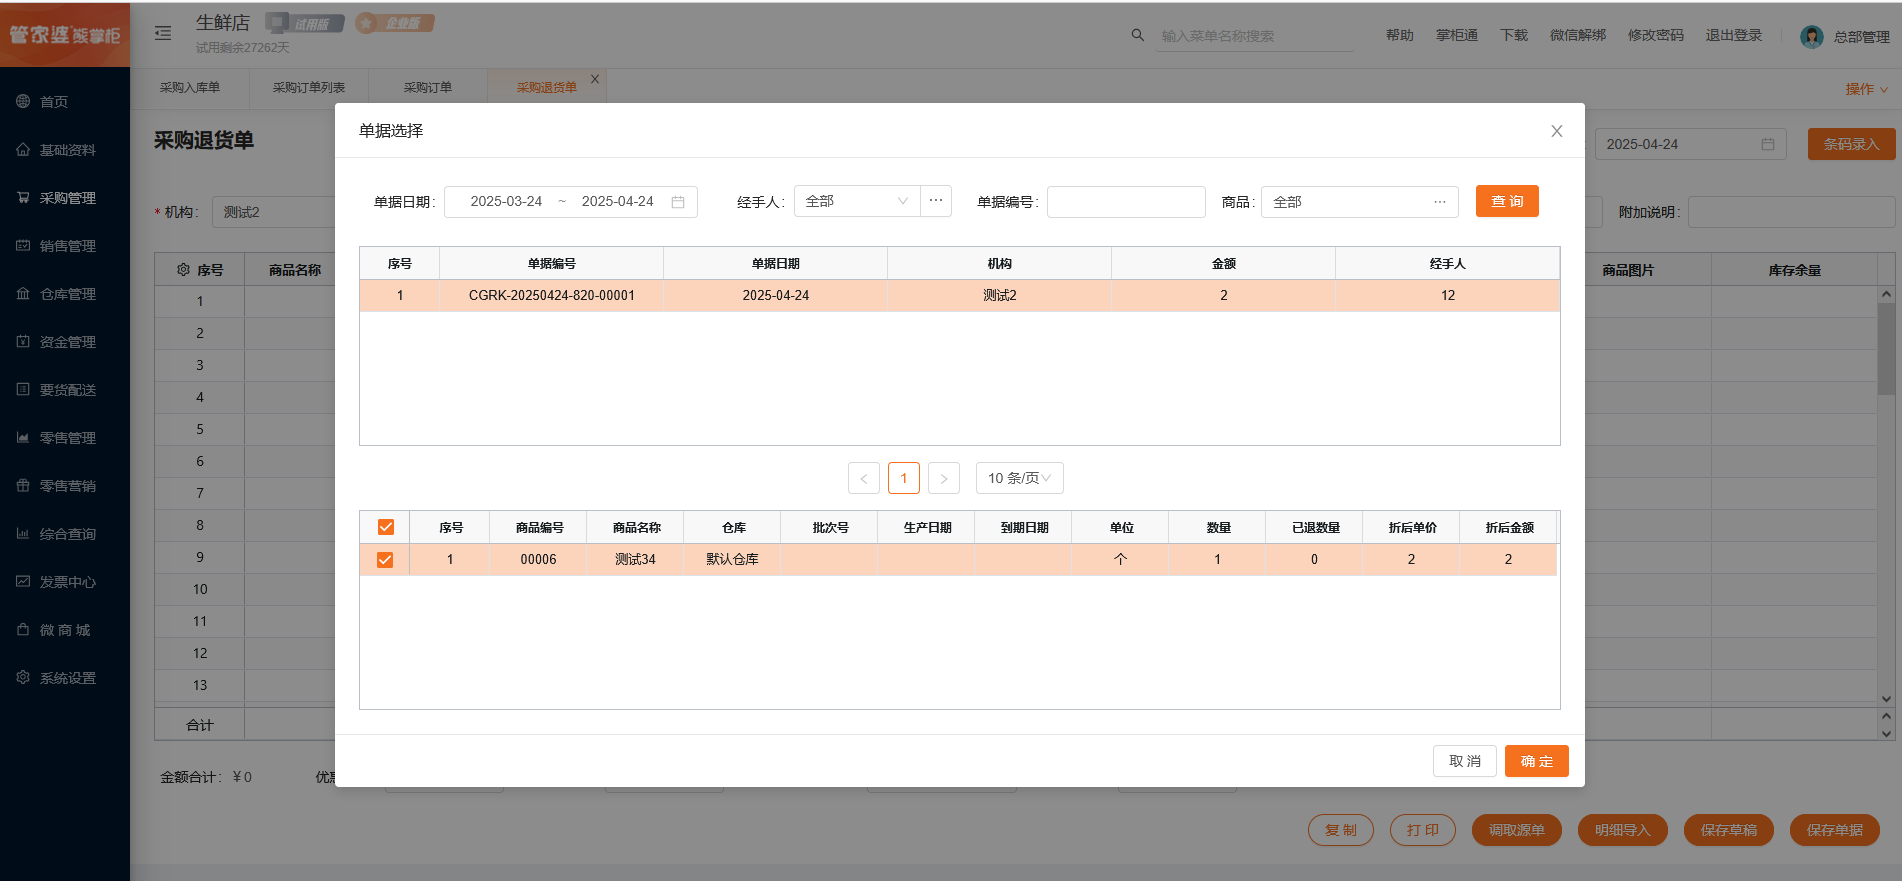Expand the 操作 dropdown at top right
1902x881 pixels.
1866,89
